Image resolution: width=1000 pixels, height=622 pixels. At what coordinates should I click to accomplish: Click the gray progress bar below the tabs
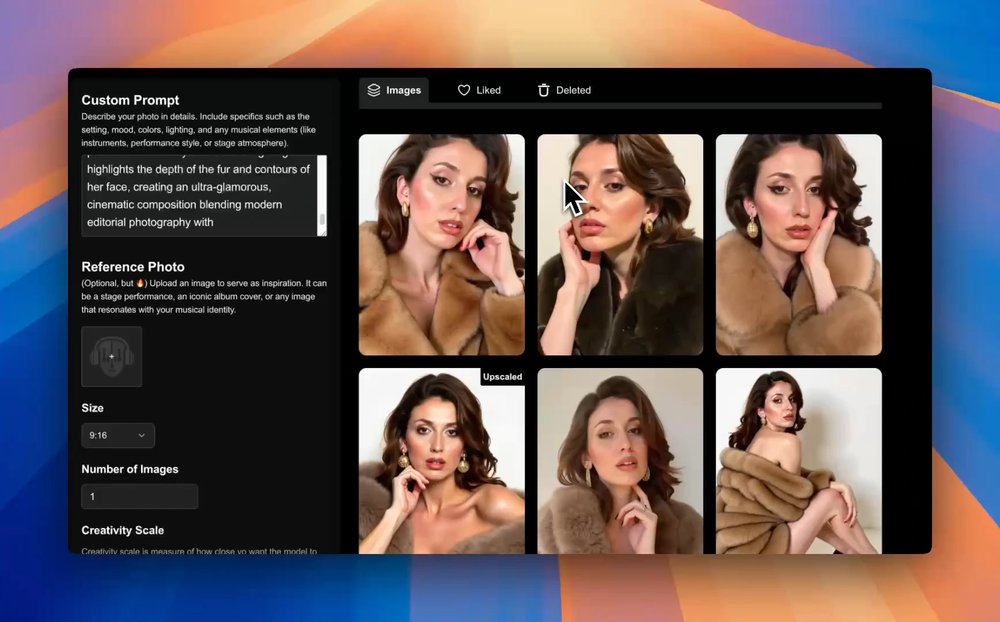point(620,106)
